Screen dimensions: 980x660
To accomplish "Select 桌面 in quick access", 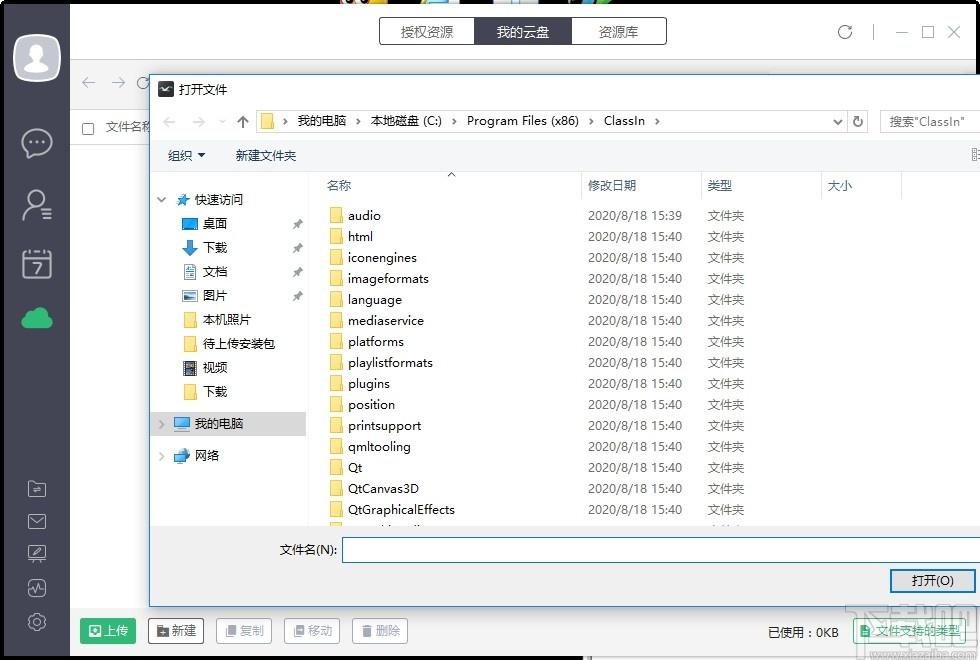I will (x=214, y=224).
